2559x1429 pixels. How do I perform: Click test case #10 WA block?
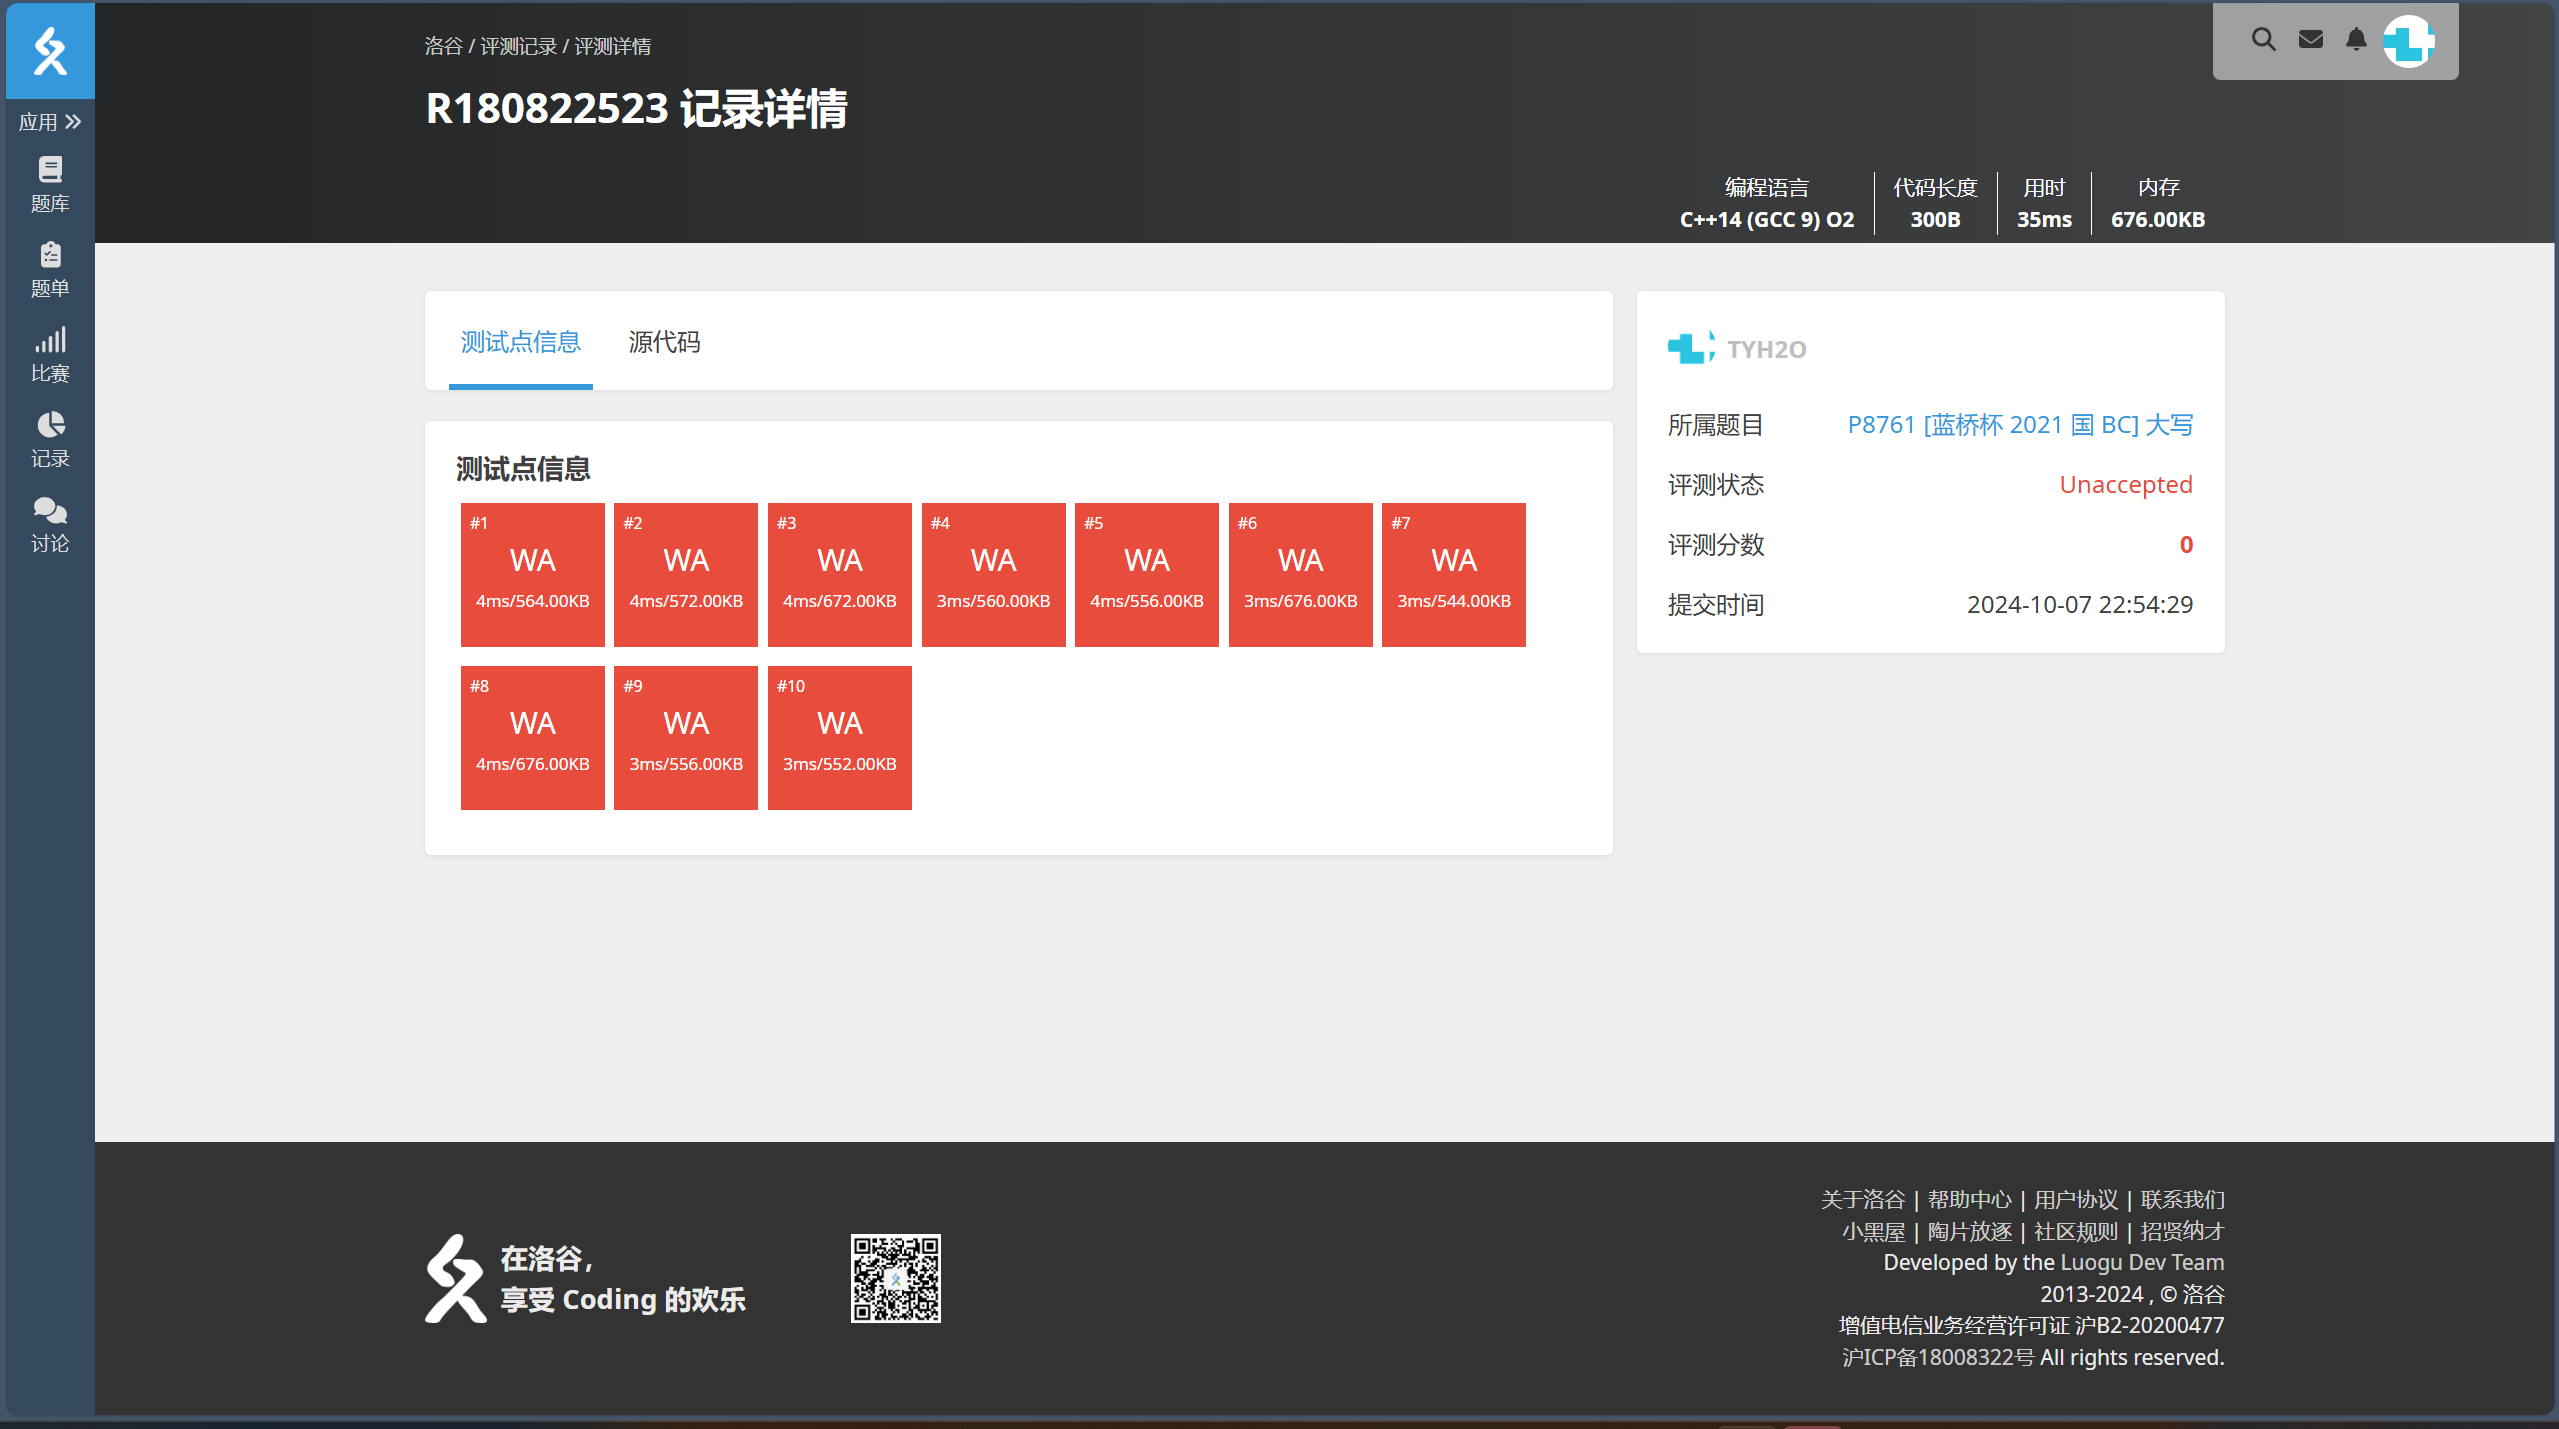[x=839, y=738]
